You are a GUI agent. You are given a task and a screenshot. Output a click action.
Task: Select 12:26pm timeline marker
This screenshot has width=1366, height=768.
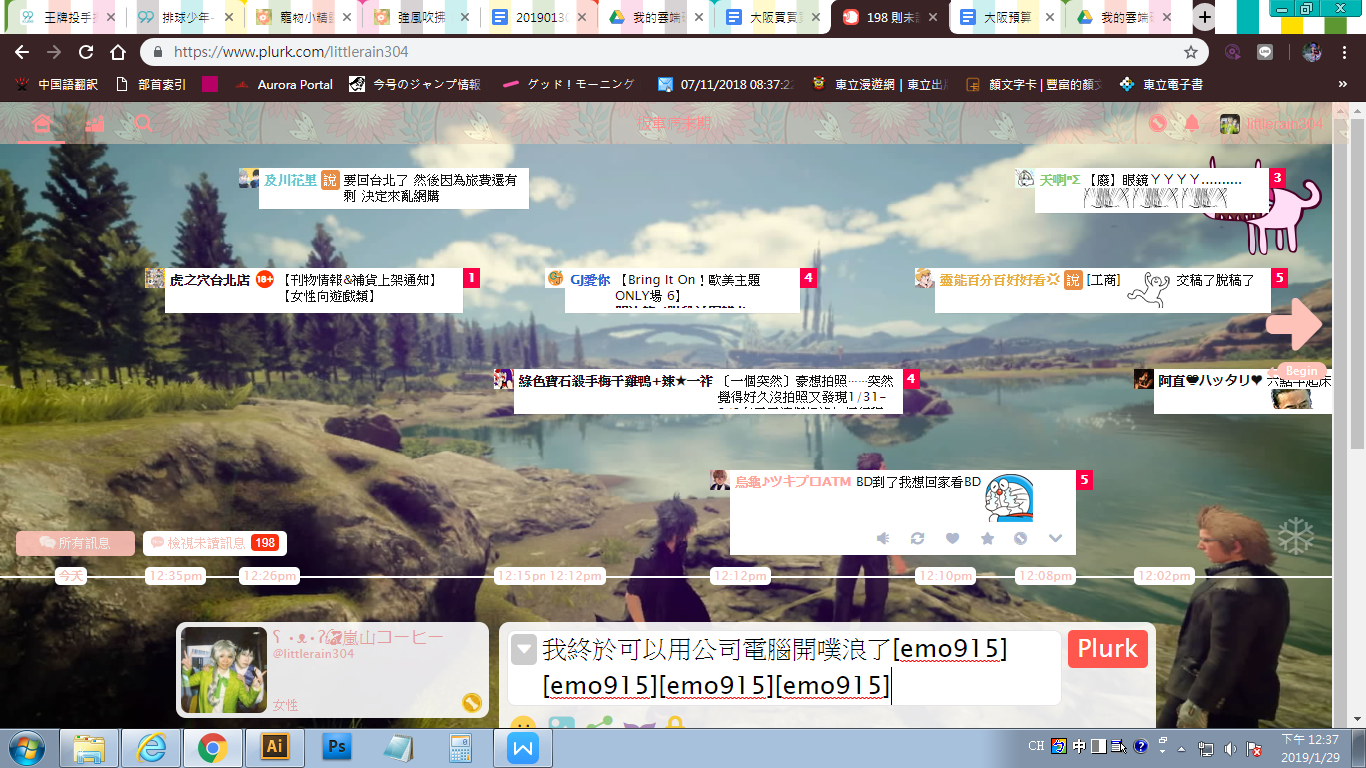pyautogui.click(x=269, y=576)
